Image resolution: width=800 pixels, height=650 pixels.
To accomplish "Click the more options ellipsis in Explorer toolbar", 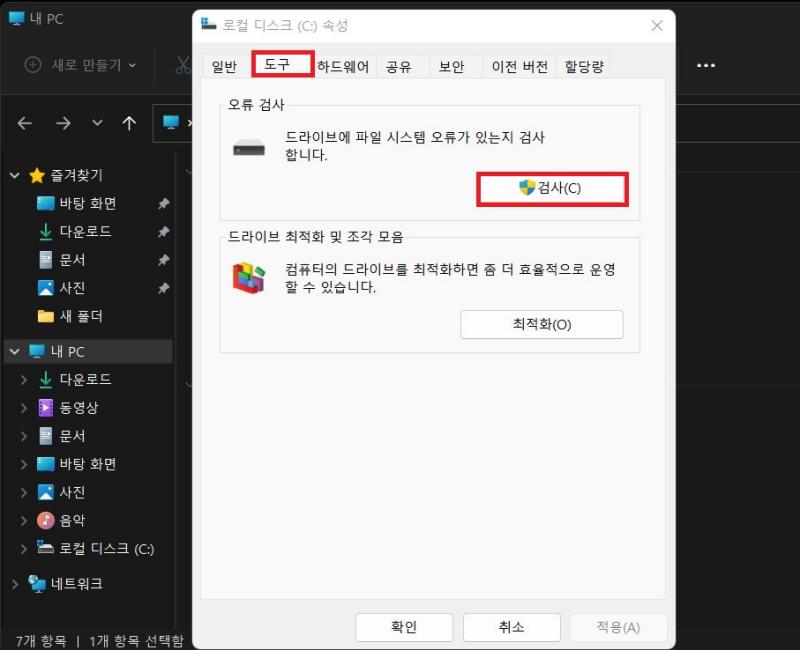I will click(x=706, y=65).
